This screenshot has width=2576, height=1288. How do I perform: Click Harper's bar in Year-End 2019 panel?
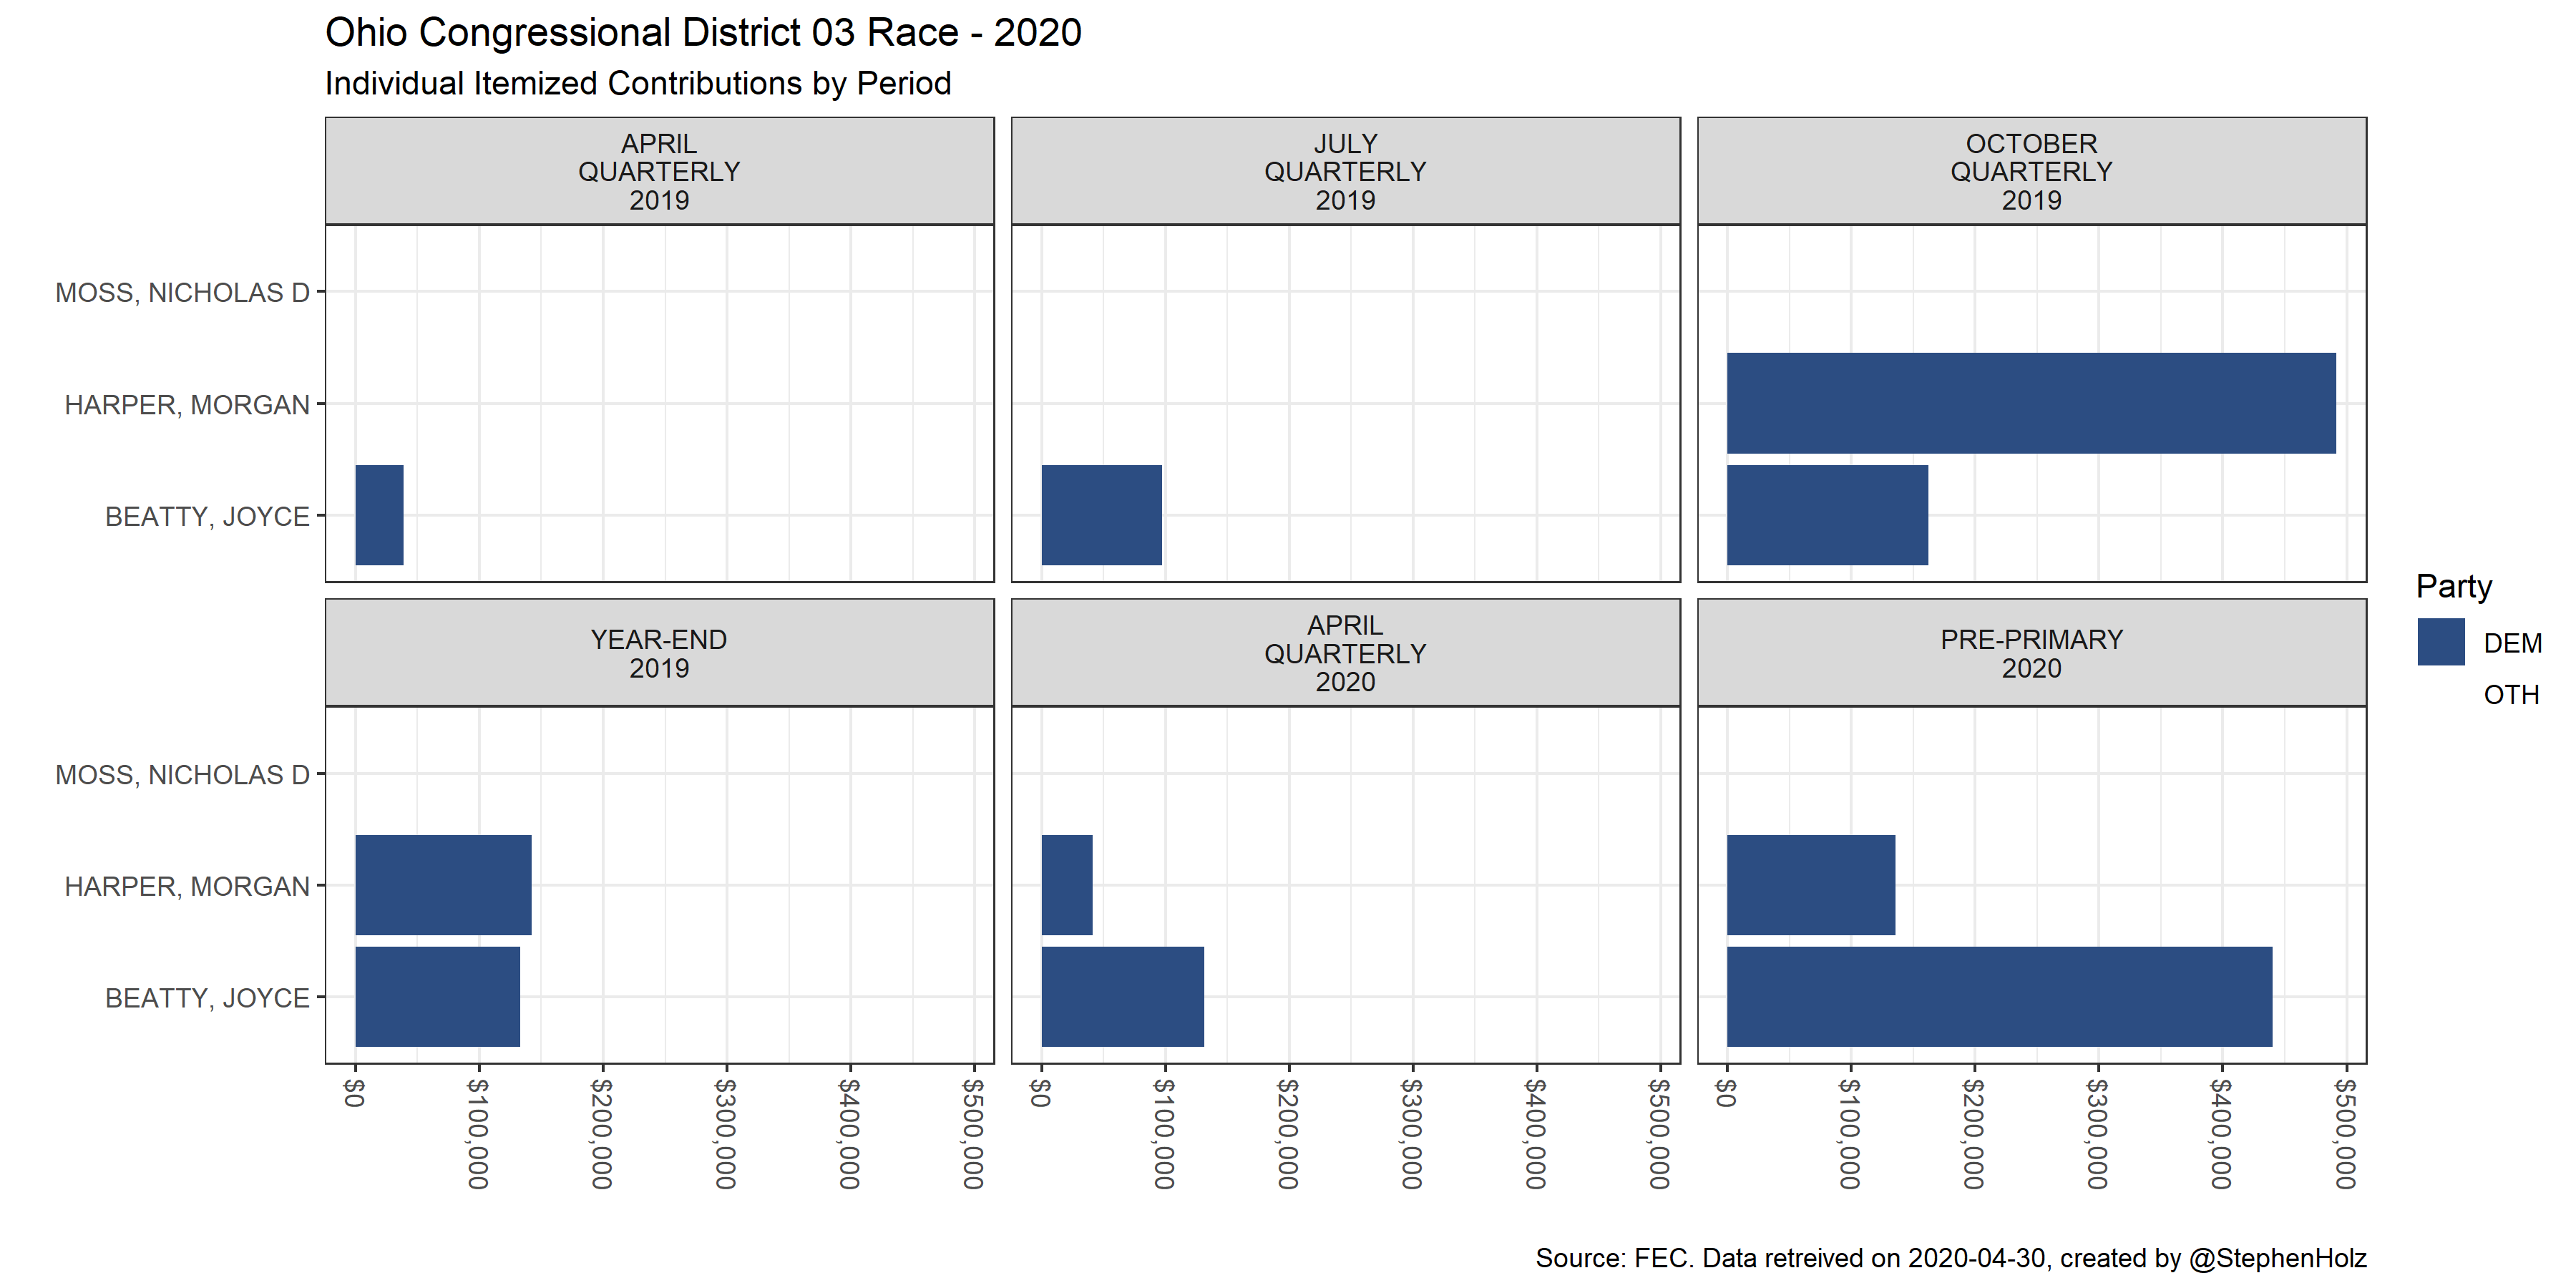pyautogui.click(x=443, y=885)
